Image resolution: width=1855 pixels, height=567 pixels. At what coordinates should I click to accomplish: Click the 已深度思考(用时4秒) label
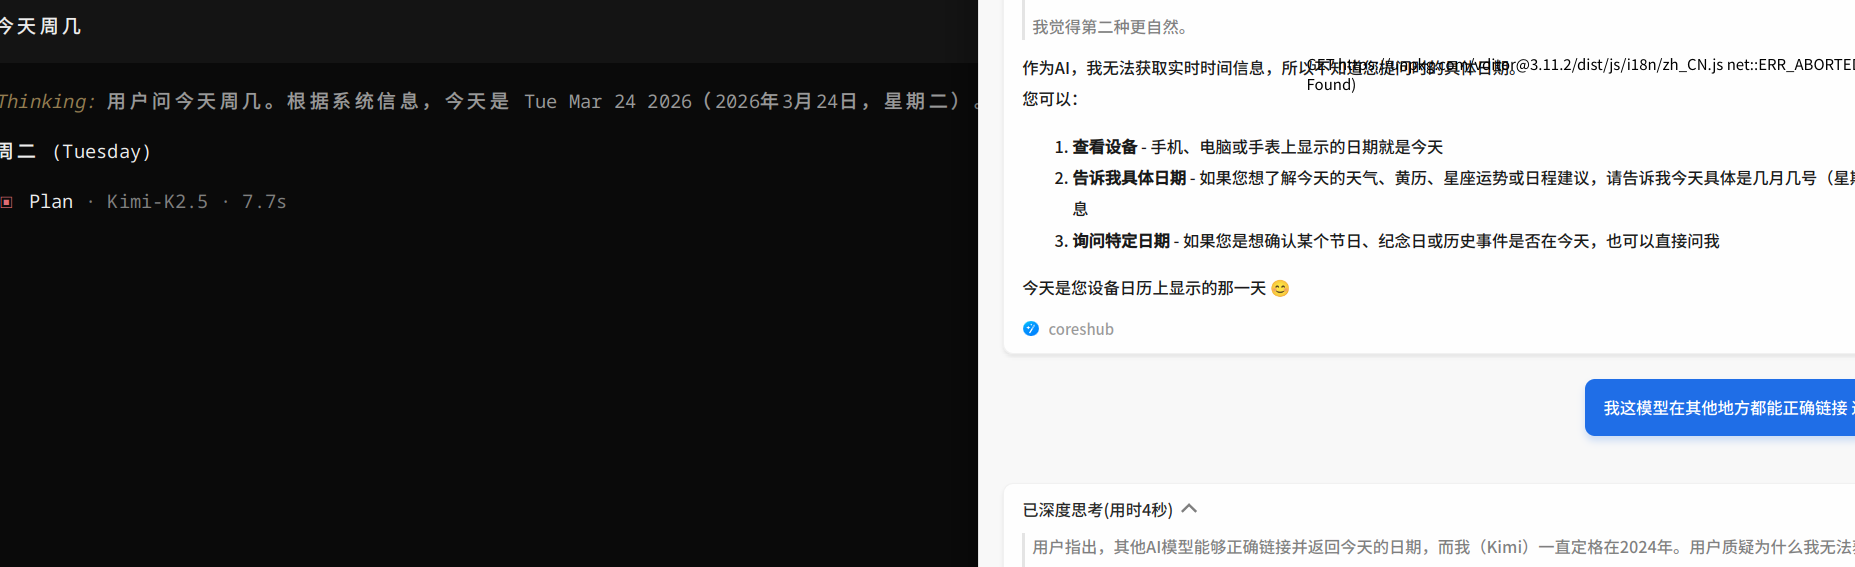pos(1097,510)
